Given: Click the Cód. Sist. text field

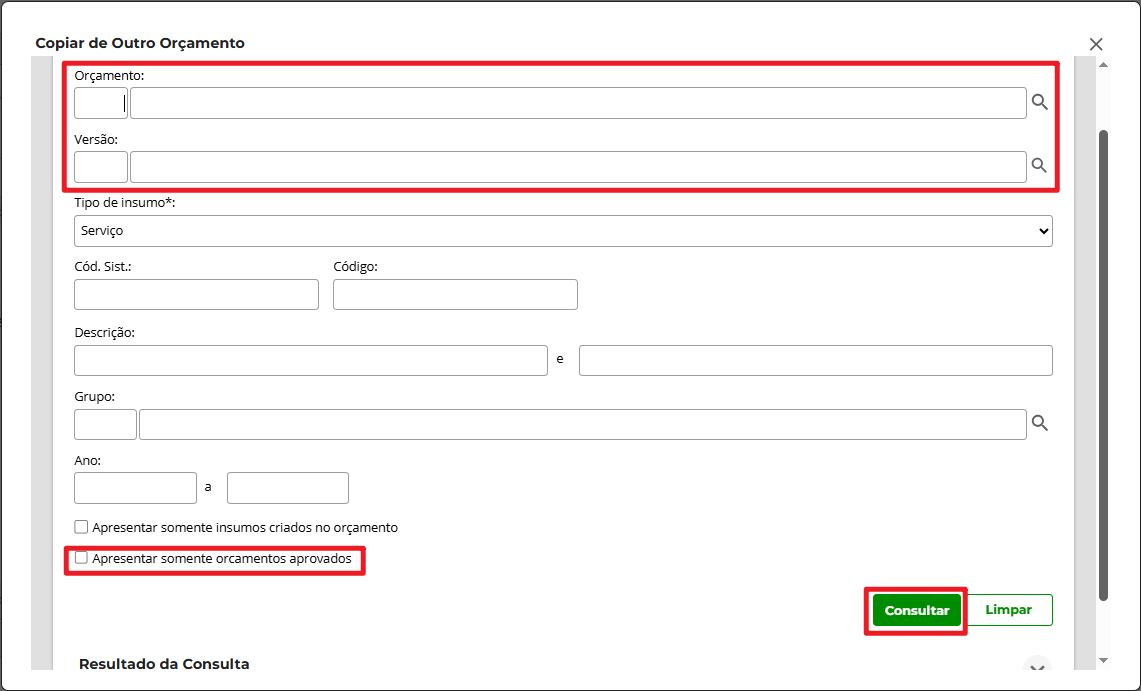Looking at the screenshot, I should click(196, 295).
